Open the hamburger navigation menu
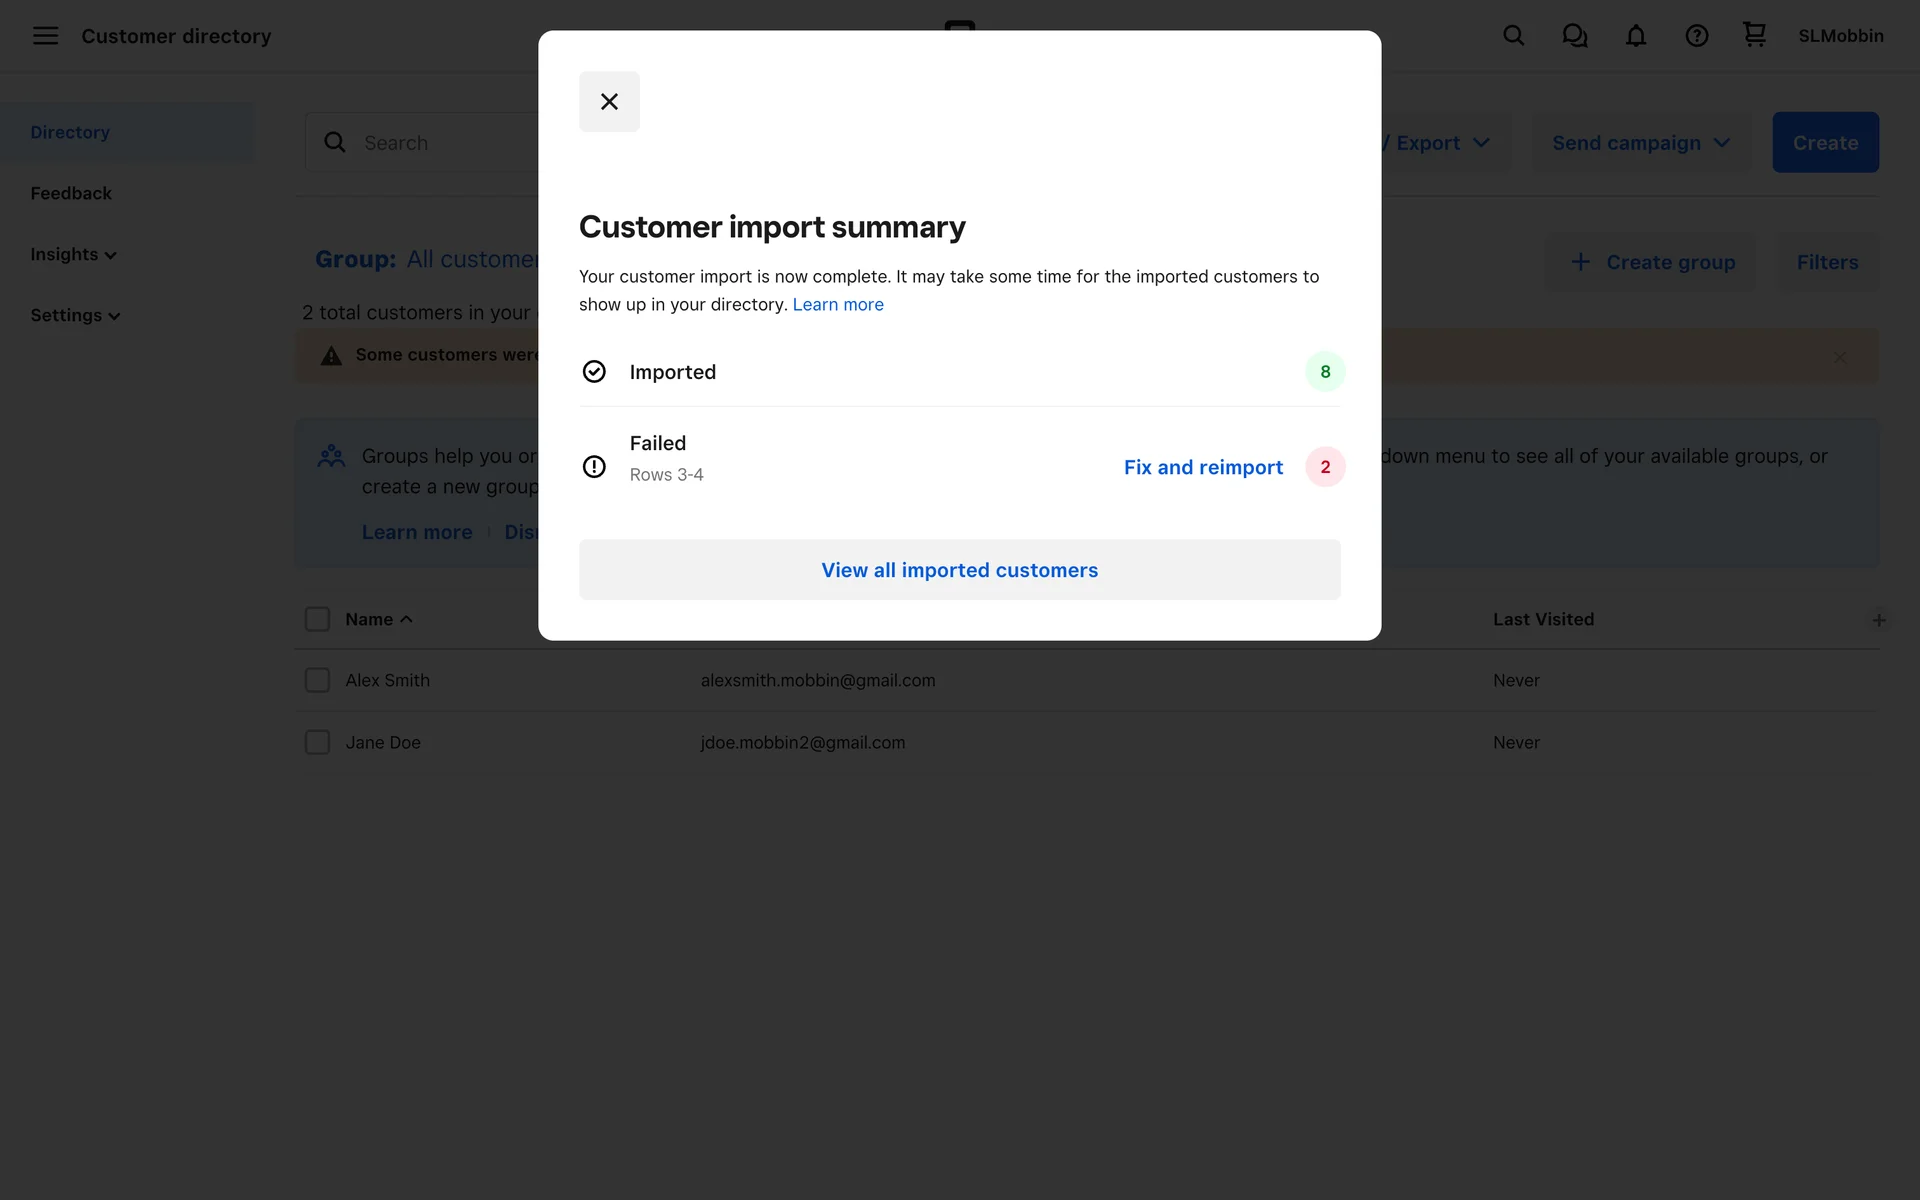 click(45, 36)
